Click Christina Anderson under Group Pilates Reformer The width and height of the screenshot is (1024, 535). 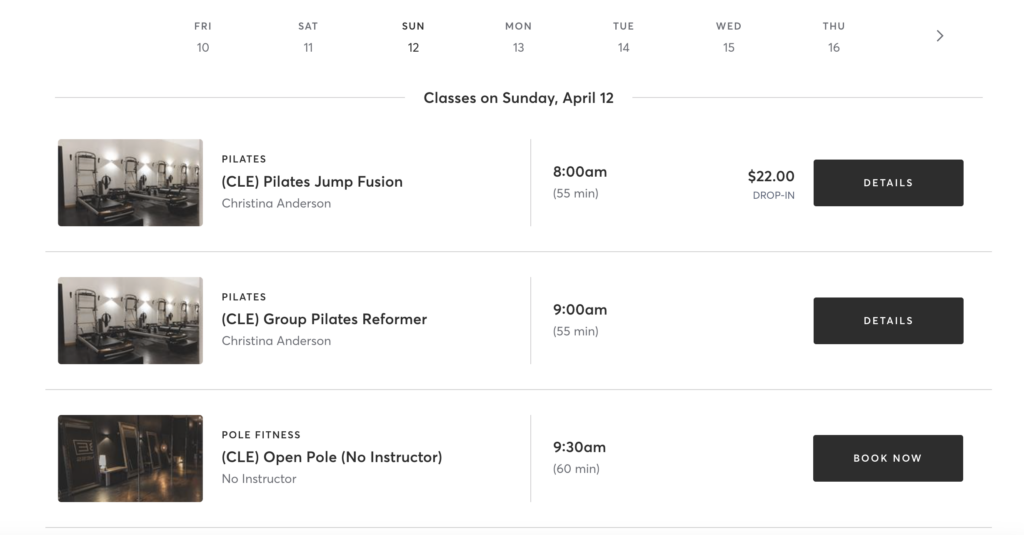pyautogui.click(x=276, y=342)
